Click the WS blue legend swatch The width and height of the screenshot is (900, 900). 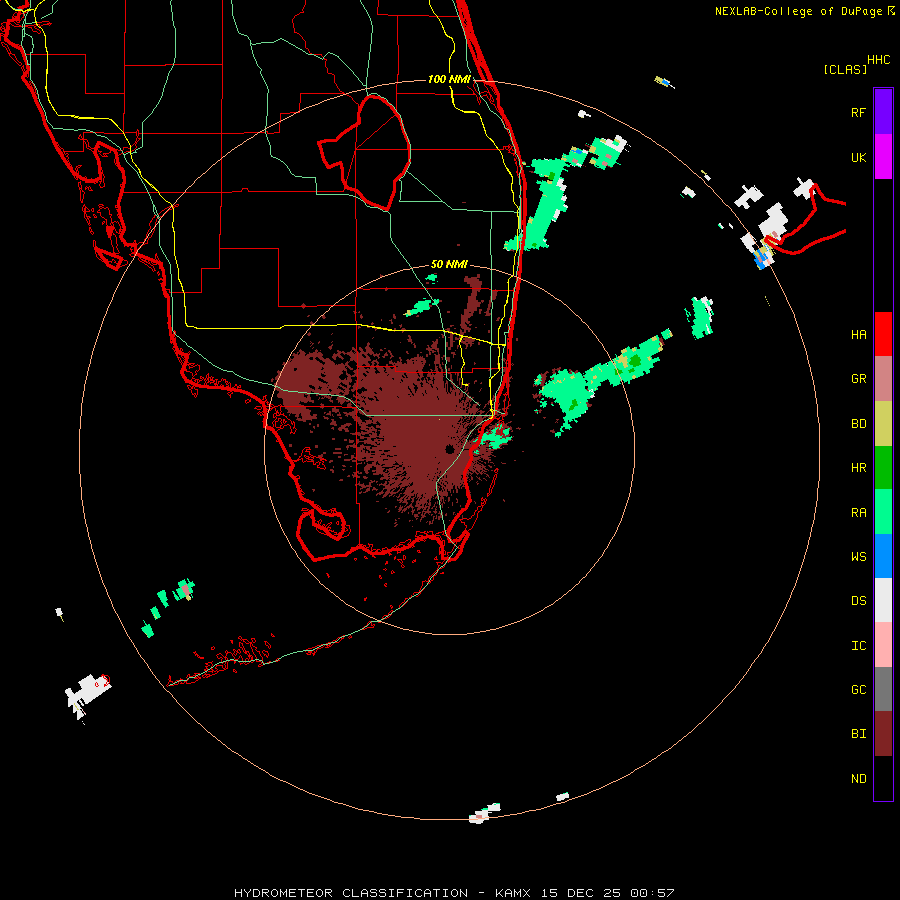[x=883, y=556]
